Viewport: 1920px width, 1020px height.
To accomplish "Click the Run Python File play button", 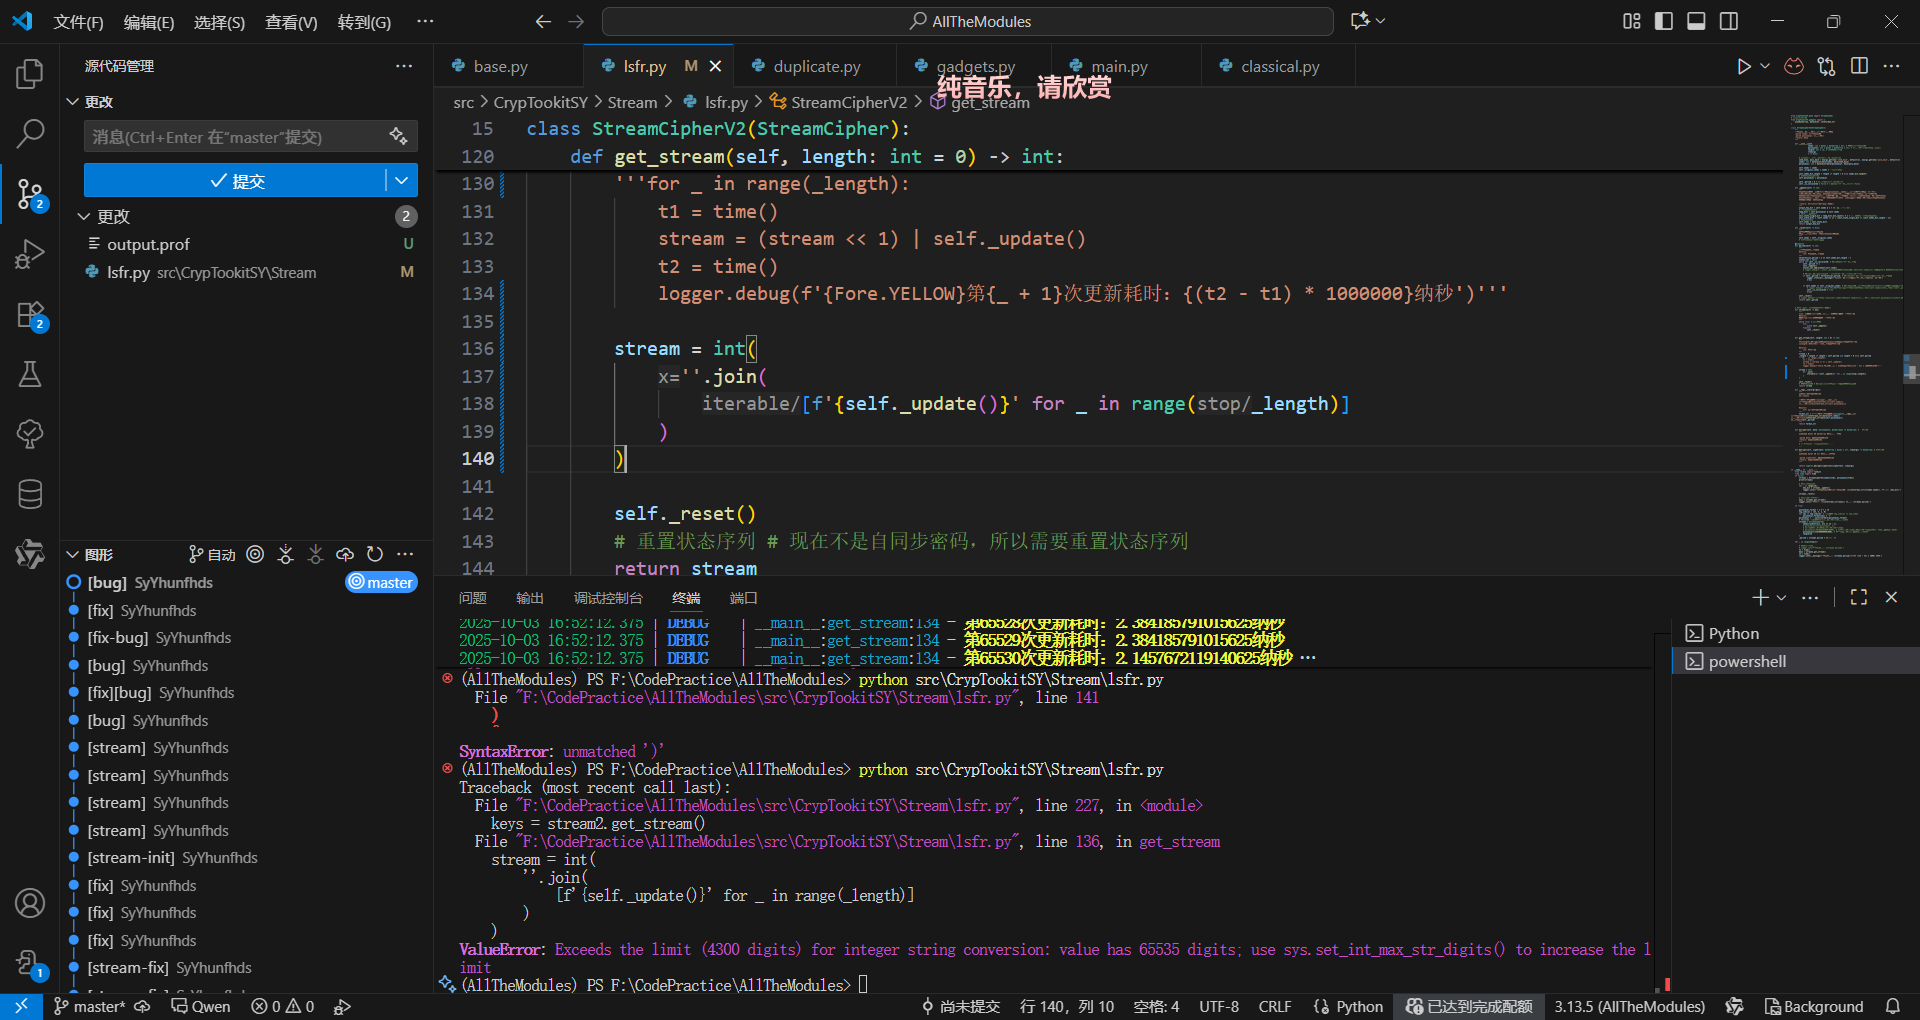I will [x=1743, y=66].
